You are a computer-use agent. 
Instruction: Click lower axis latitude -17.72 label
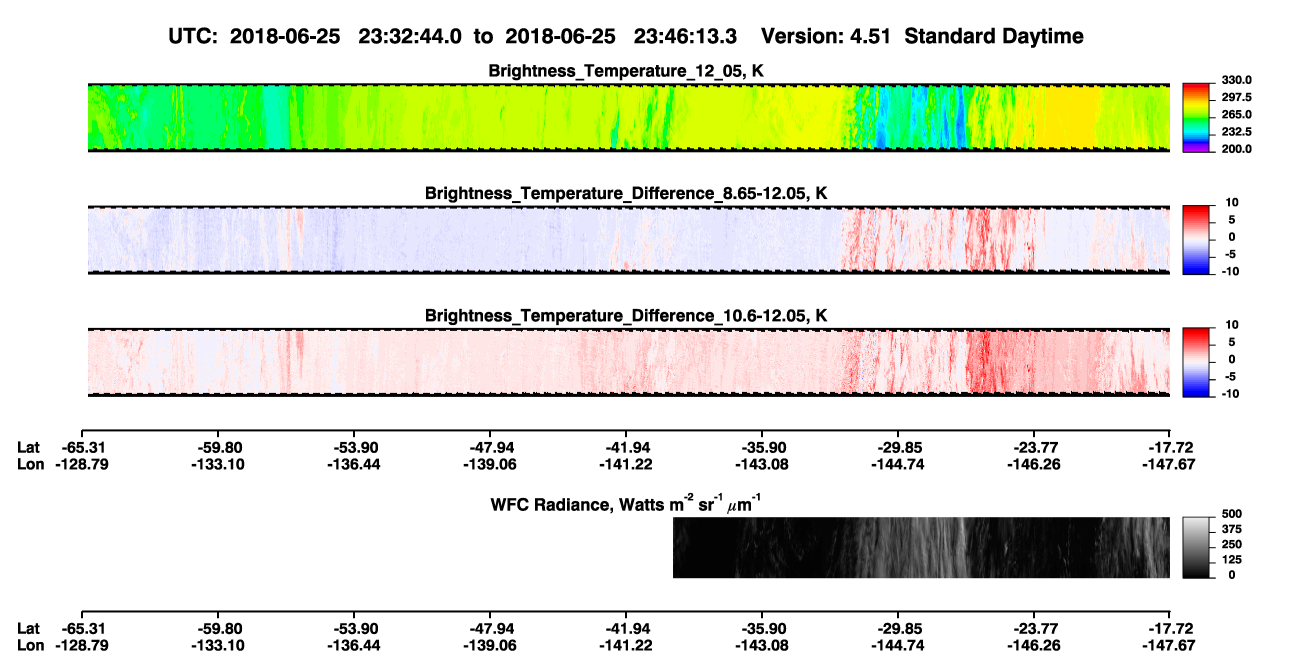(1169, 628)
